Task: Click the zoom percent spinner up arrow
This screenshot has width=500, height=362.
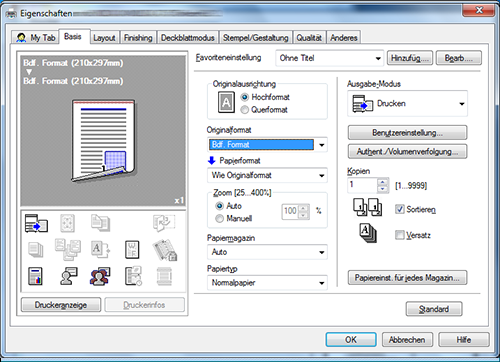Action: coord(303,209)
